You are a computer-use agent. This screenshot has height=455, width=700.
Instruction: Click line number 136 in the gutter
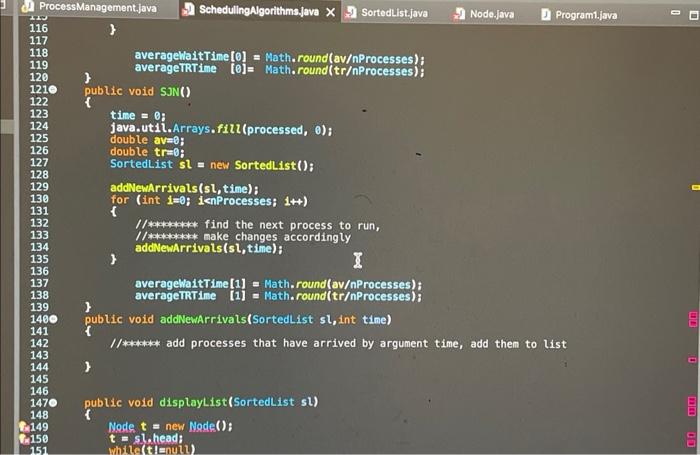39,271
